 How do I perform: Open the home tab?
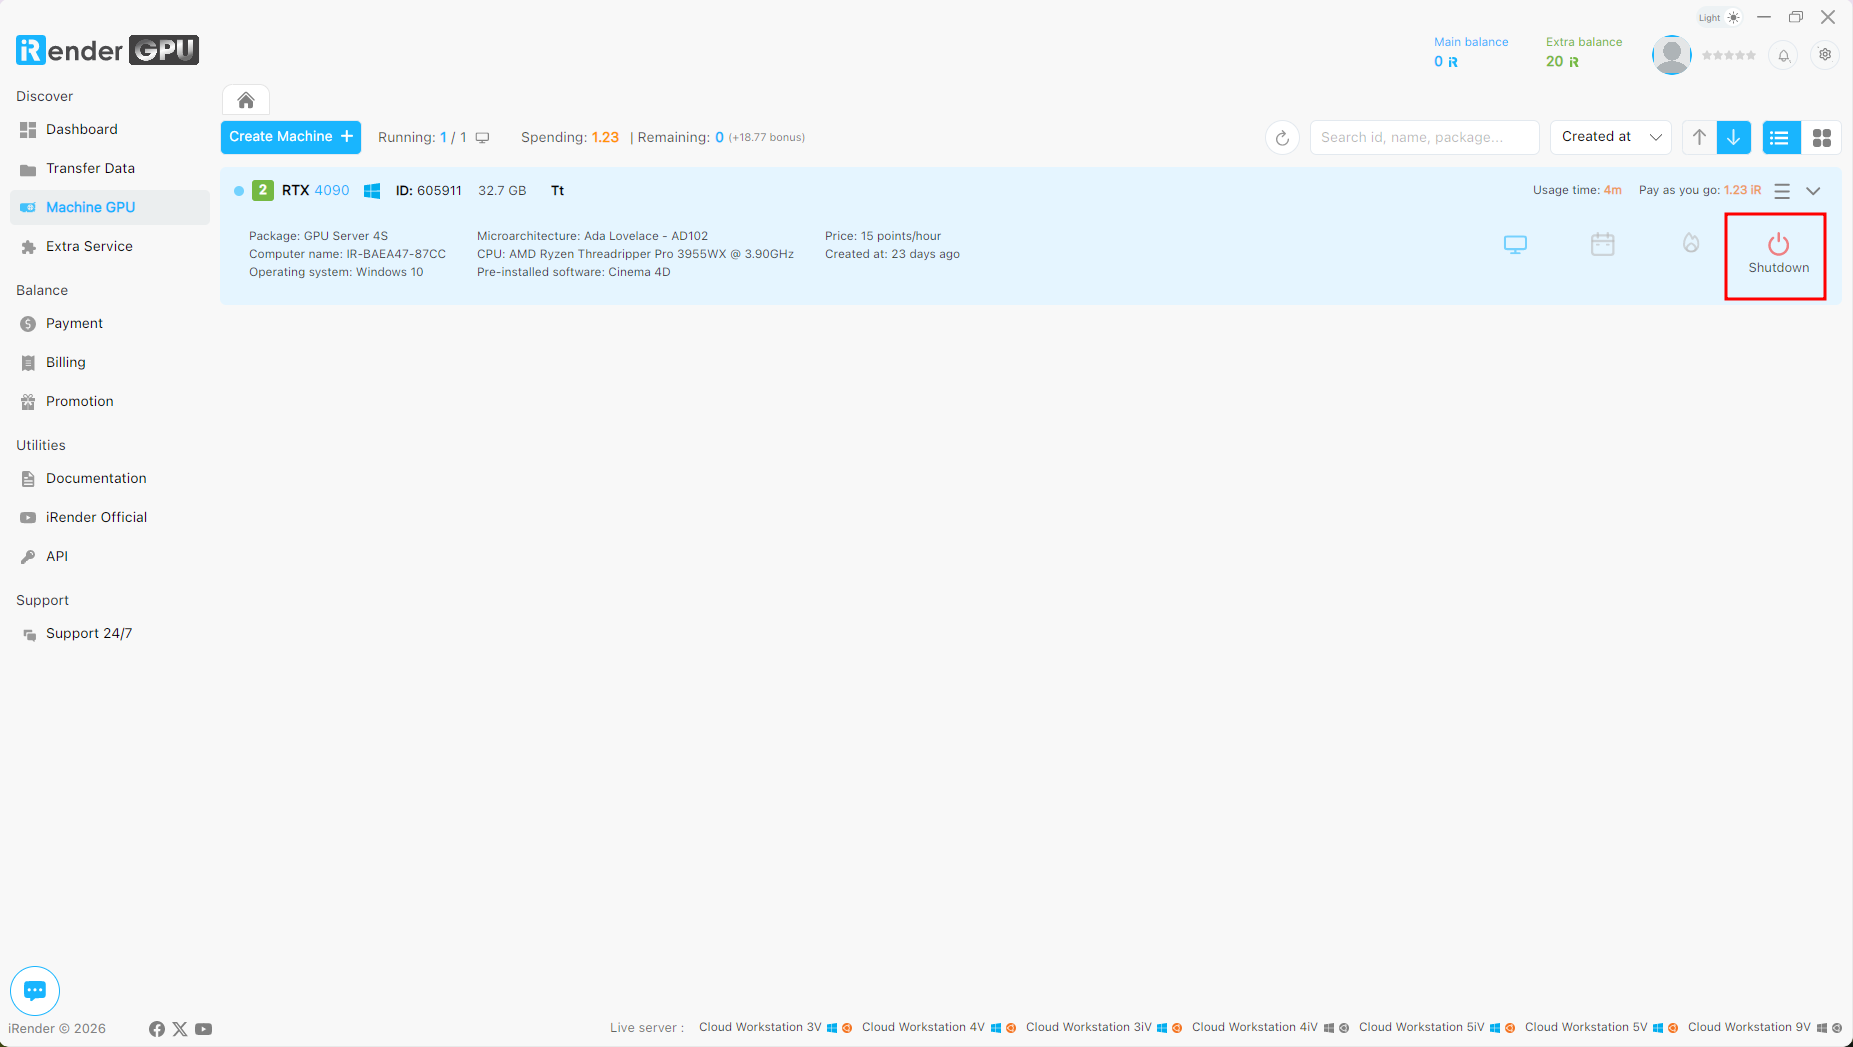[246, 100]
